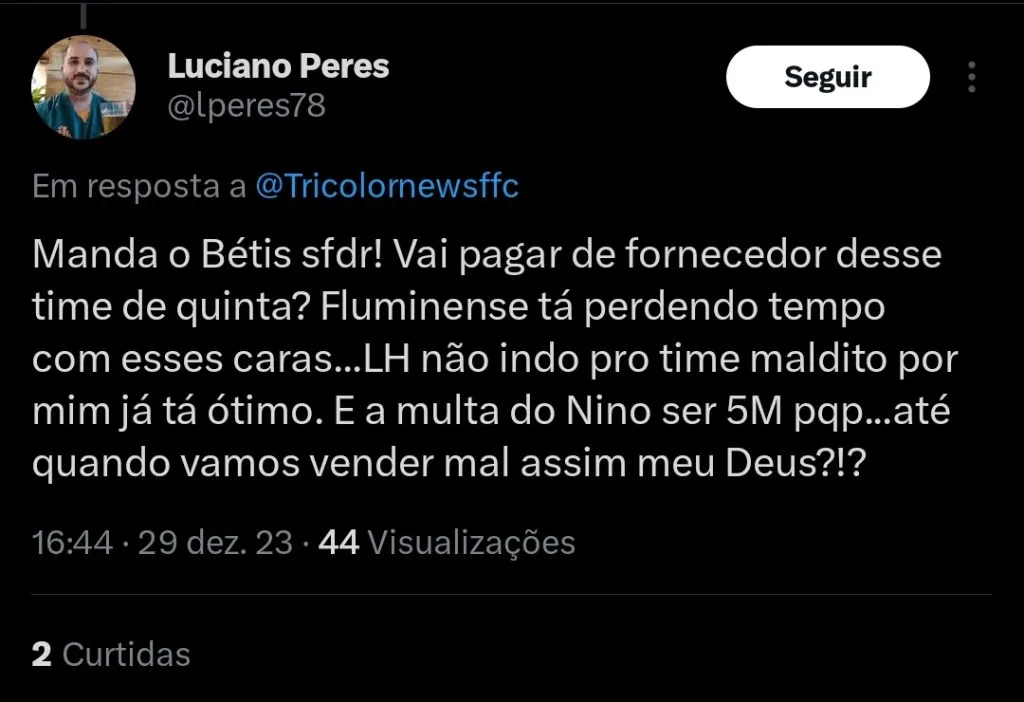Click the 29 dez. 23 date
Viewport: 1024px width, 702px height.
pyautogui.click(x=215, y=543)
